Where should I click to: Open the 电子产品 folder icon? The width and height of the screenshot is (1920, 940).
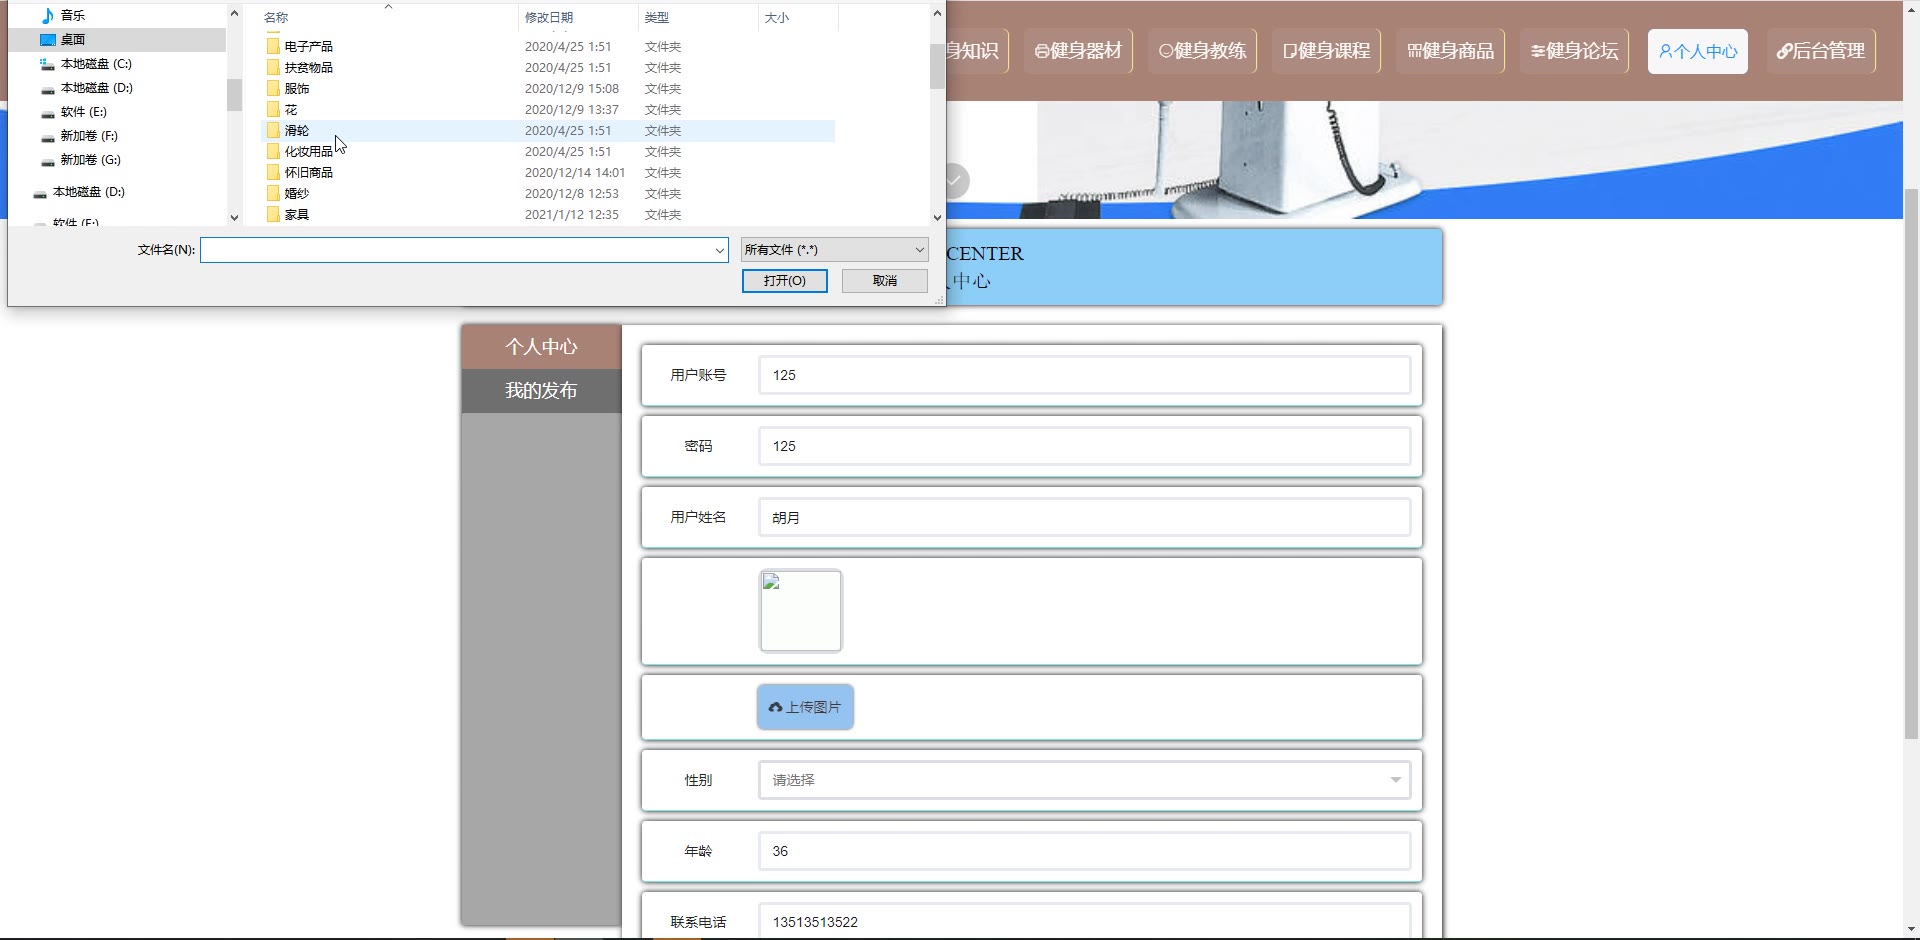pos(273,46)
